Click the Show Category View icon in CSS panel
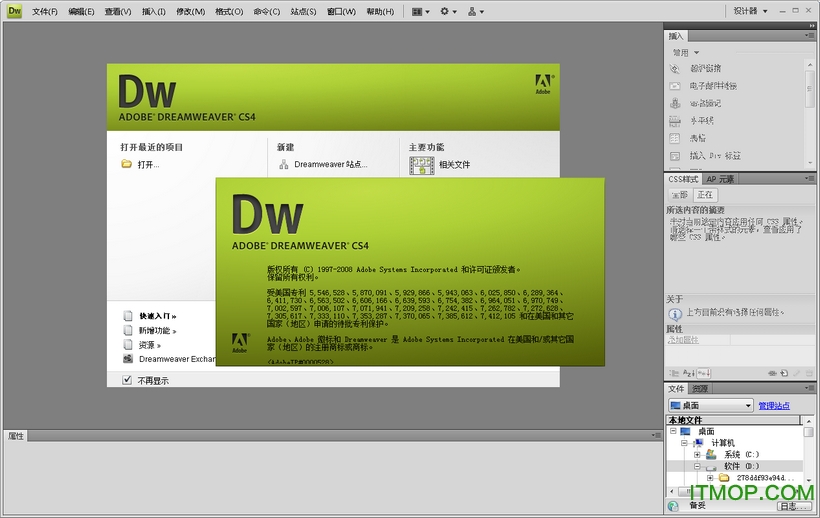The image size is (820, 518). tap(674, 373)
